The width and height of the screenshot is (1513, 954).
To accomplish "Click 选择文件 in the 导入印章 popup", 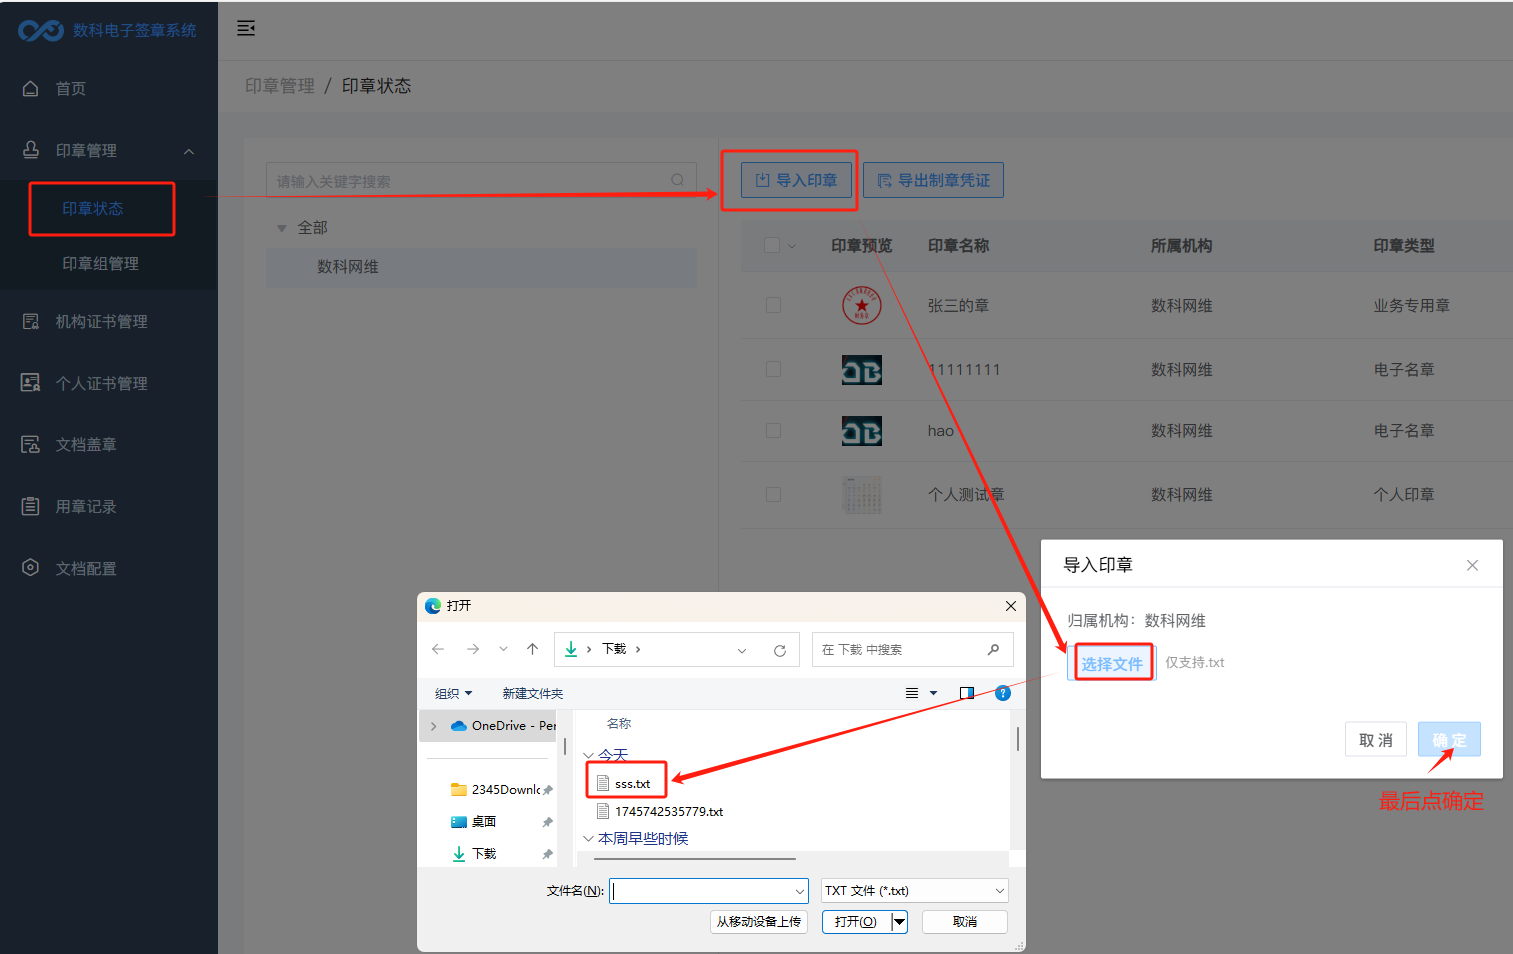I will (x=1111, y=664).
